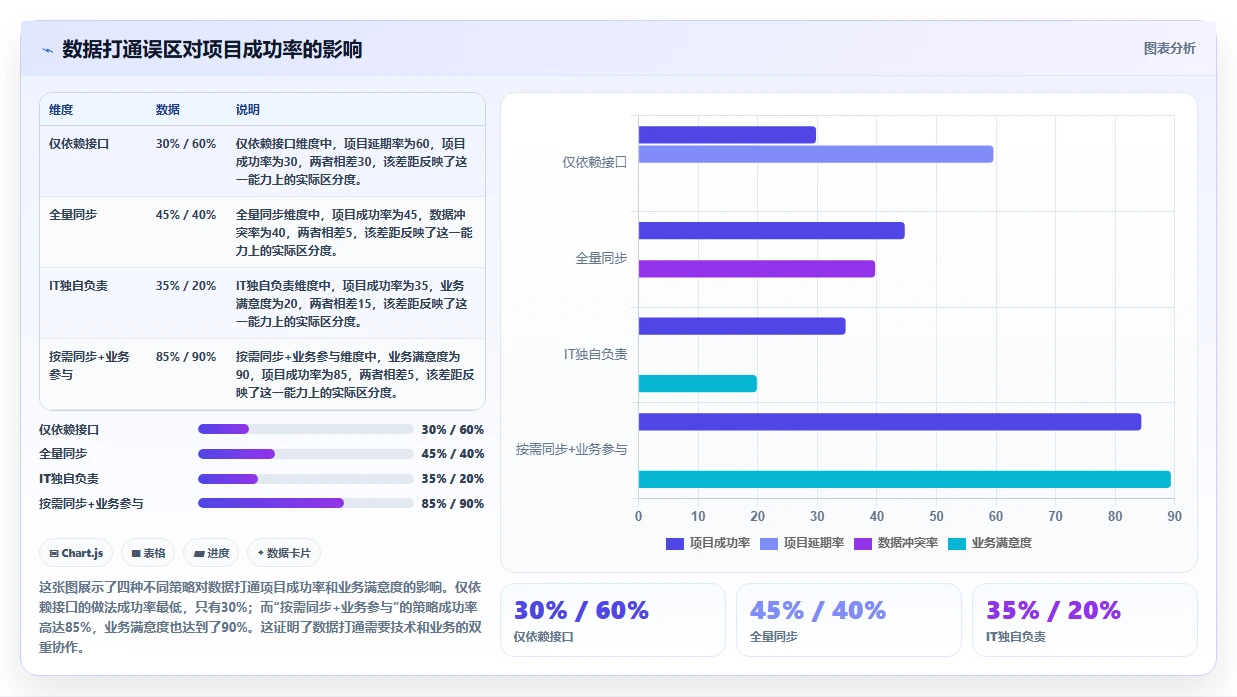Select the 表格 tag chip
This screenshot has width=1237, height=697.
pos(148,553)
